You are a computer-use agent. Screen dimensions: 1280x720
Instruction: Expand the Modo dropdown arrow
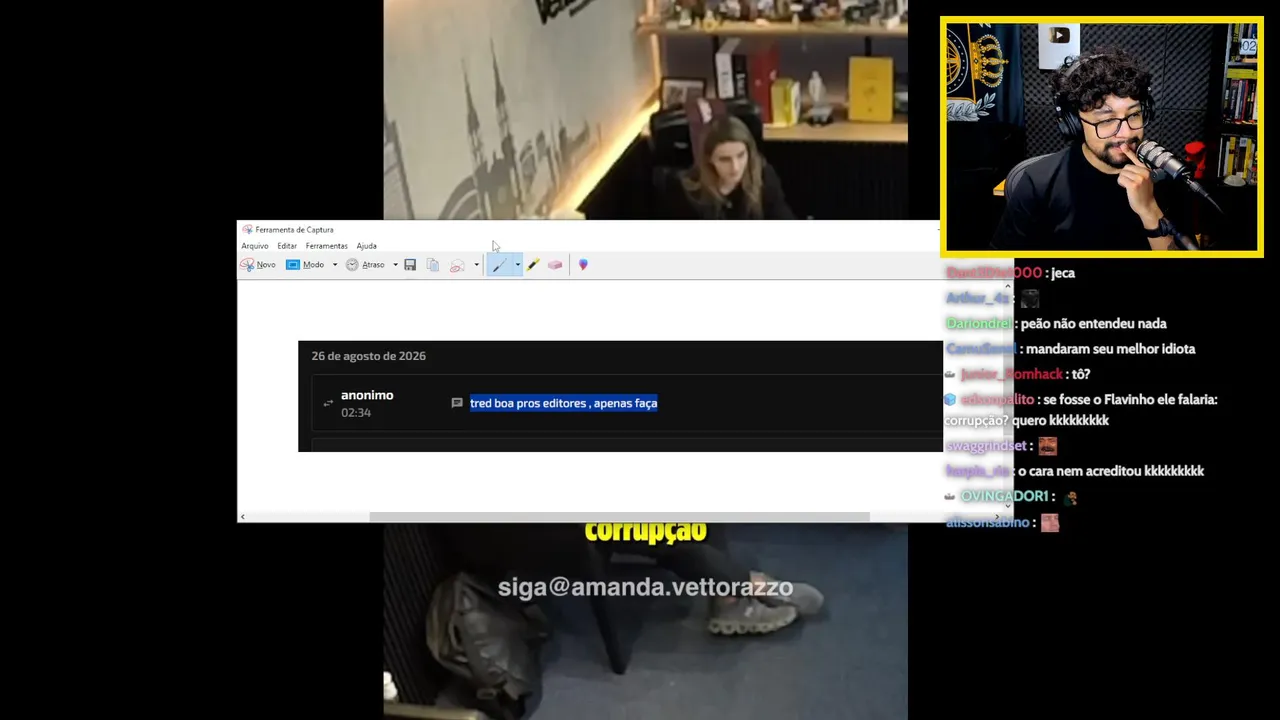click(335, 265)
